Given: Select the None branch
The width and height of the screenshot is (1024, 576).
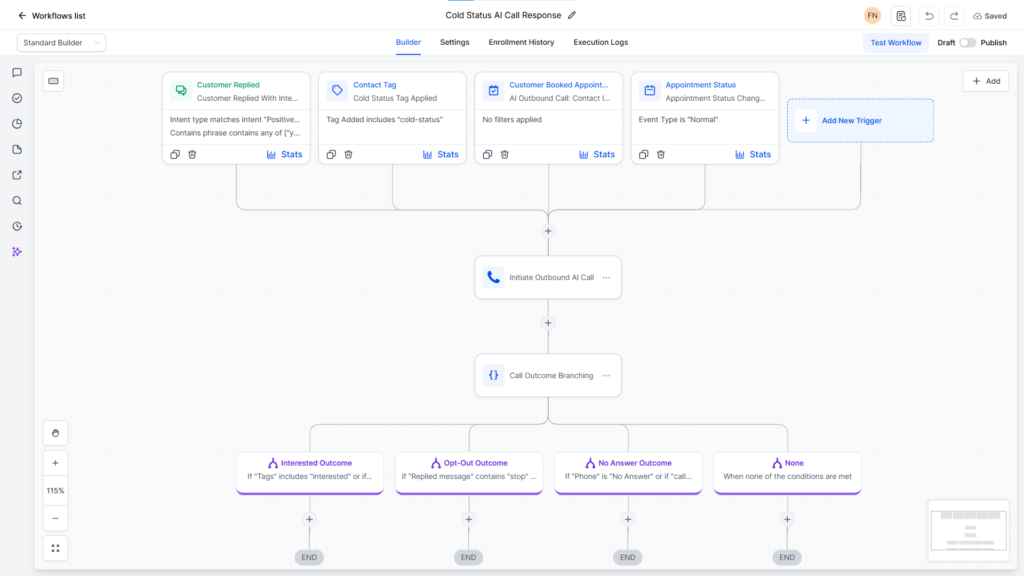Looking at the screenshot, I should tap(788, 472).
